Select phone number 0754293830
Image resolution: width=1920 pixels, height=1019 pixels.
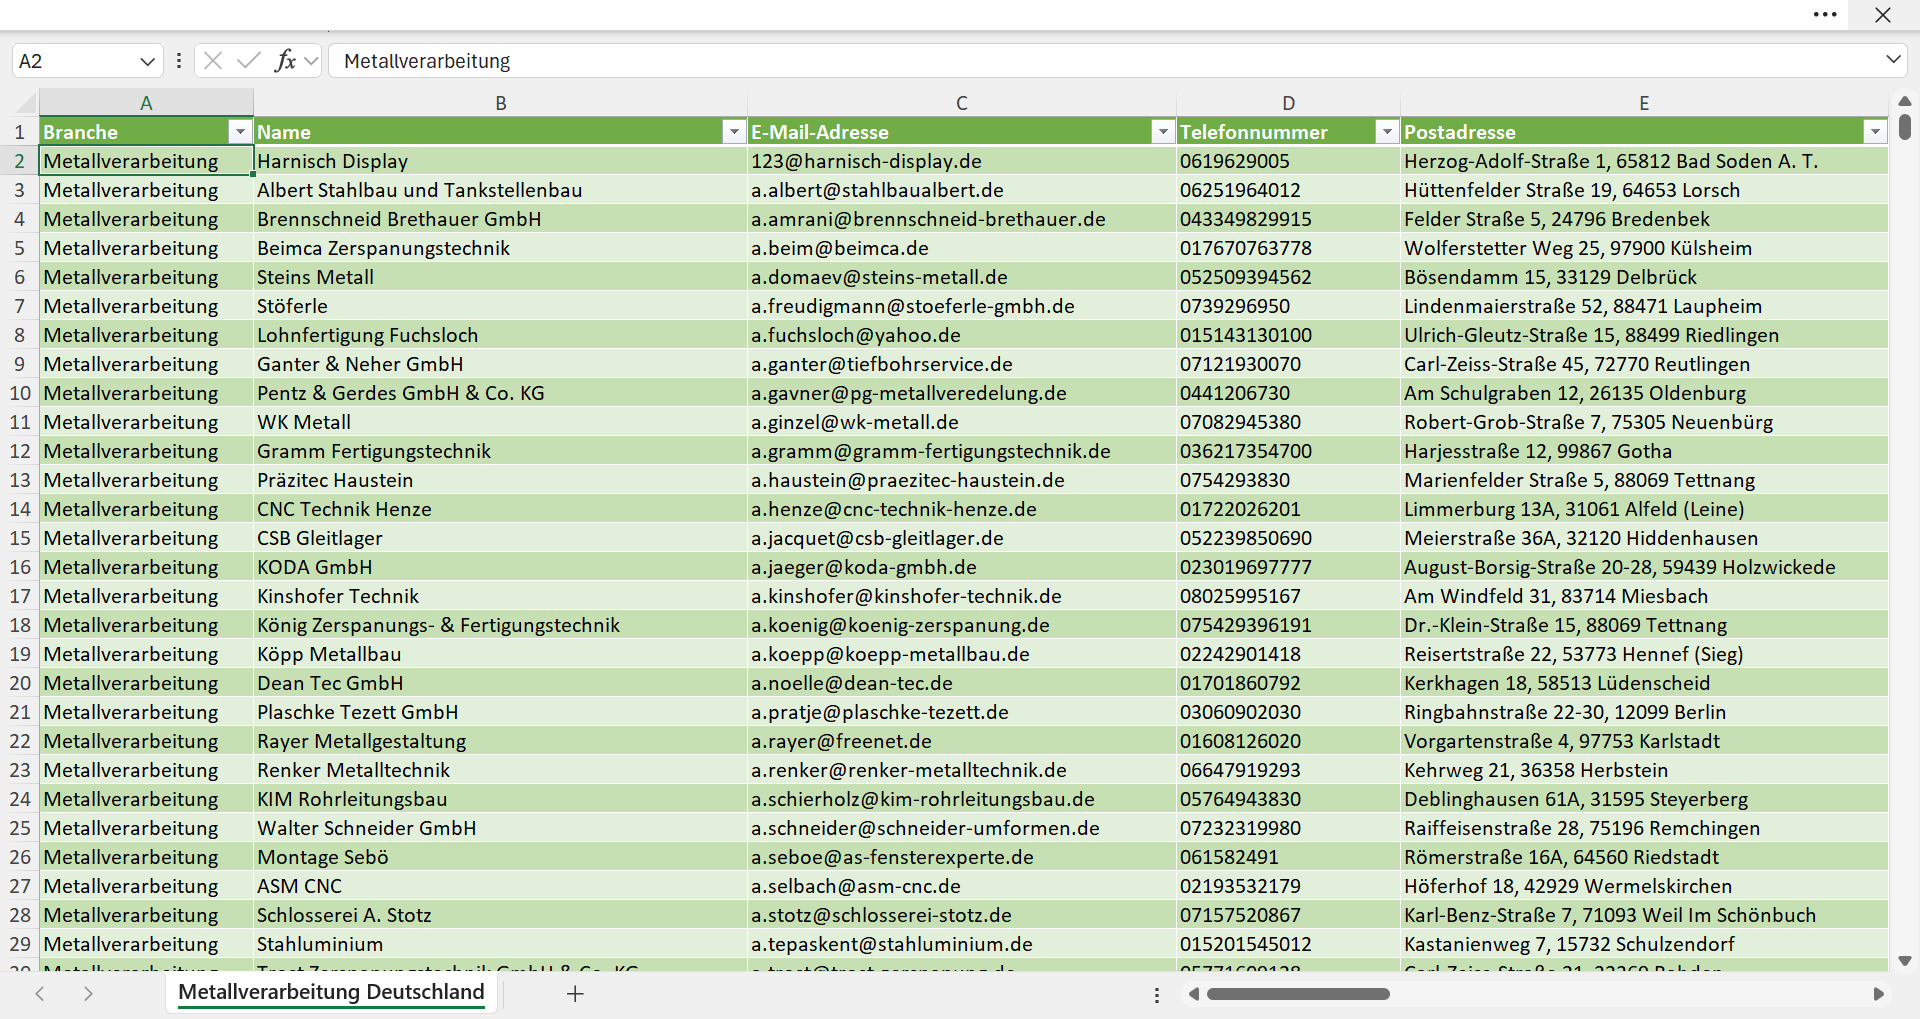tap(1288, 480)
